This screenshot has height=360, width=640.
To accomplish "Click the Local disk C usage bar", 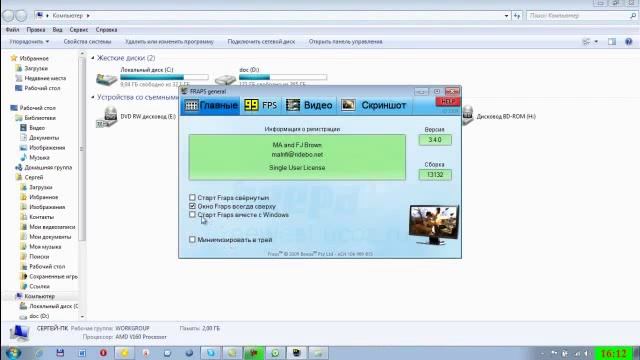I will tap(164, 77).
